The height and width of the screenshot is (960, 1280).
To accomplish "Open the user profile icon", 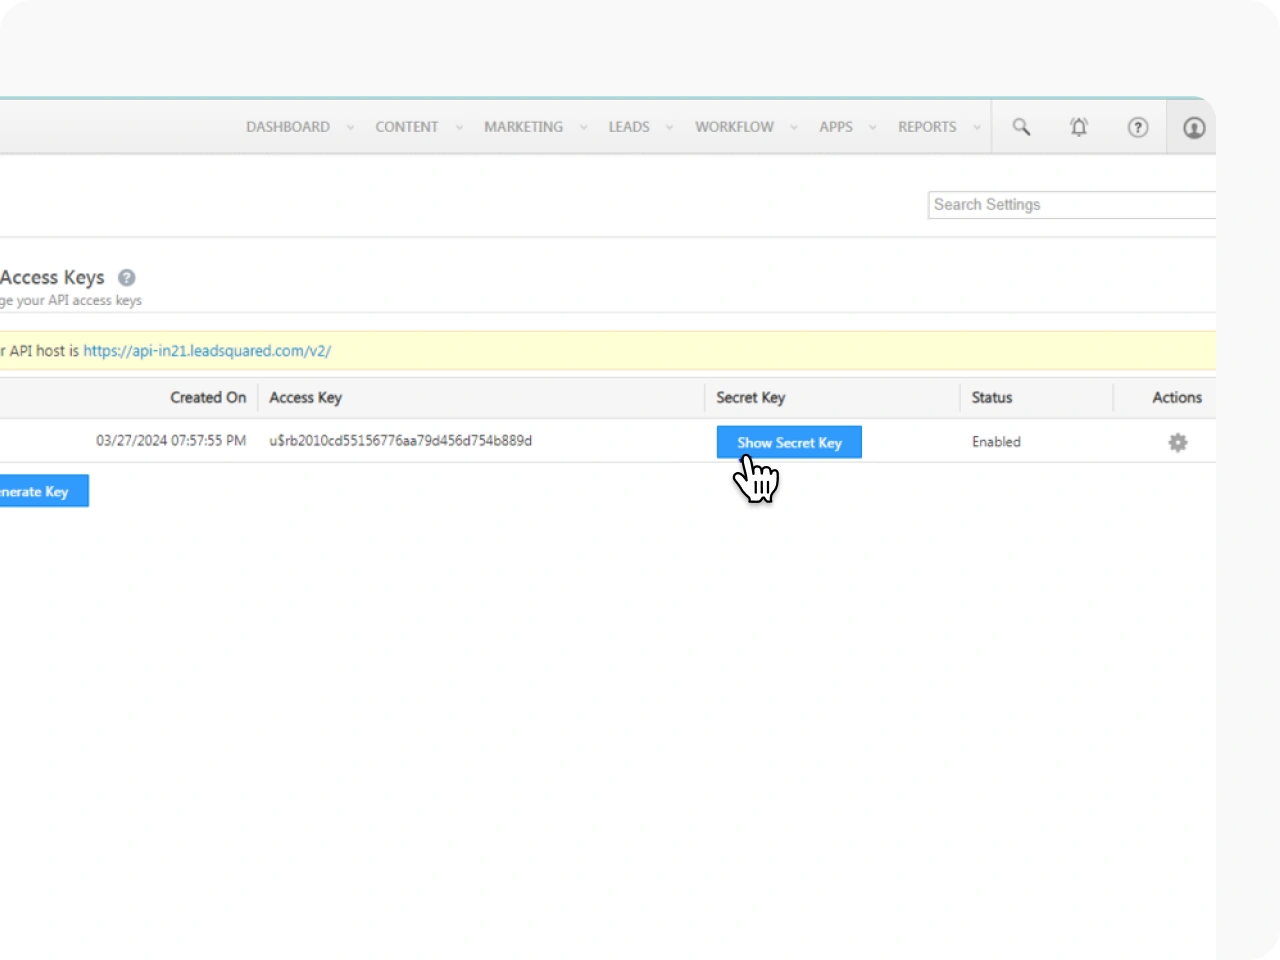I will click(x=1194, y=128).
